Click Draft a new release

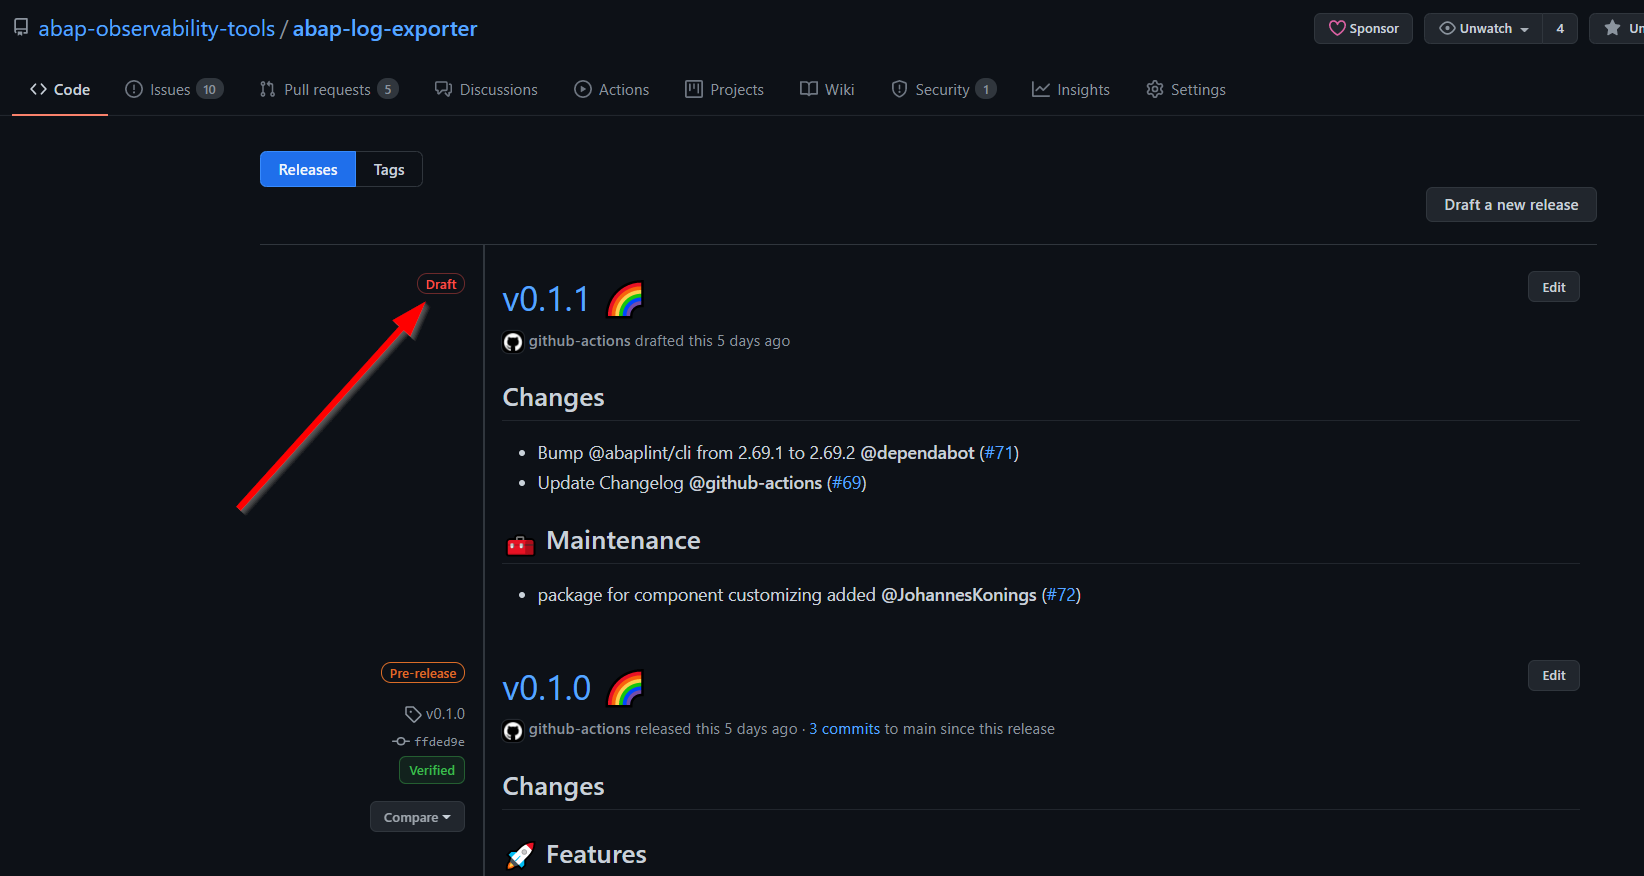[x=1510, y=205]
